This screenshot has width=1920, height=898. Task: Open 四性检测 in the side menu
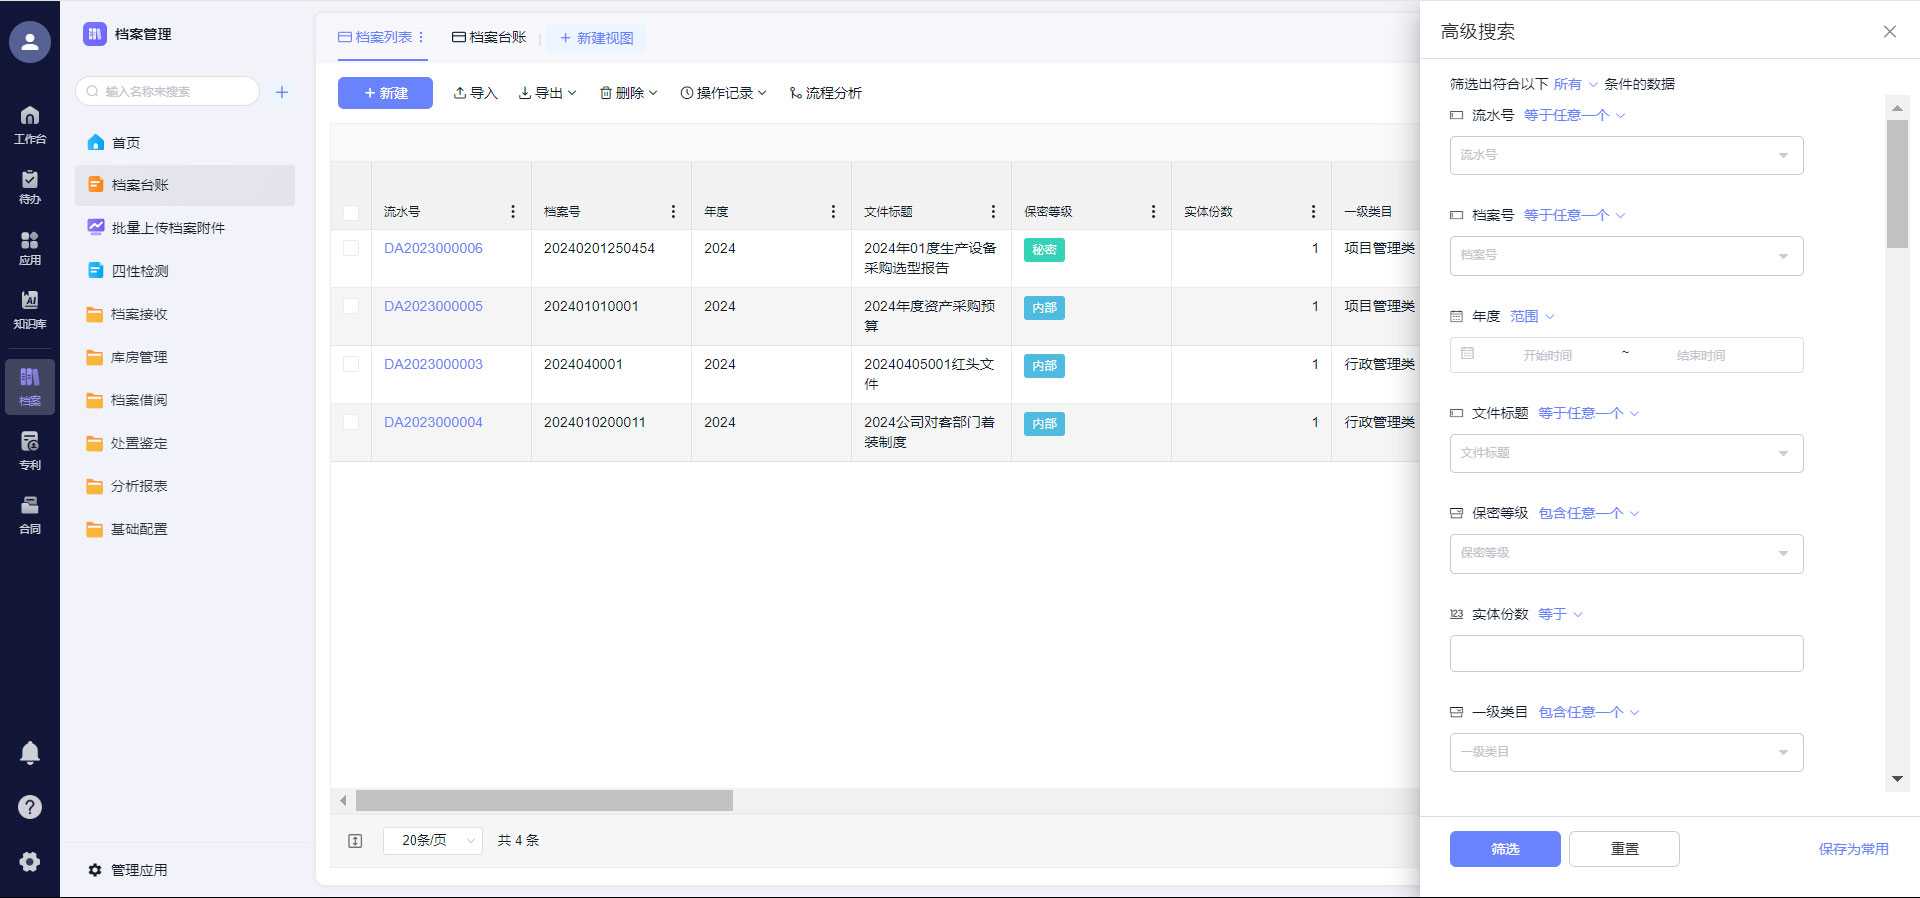tap(139, 271)
